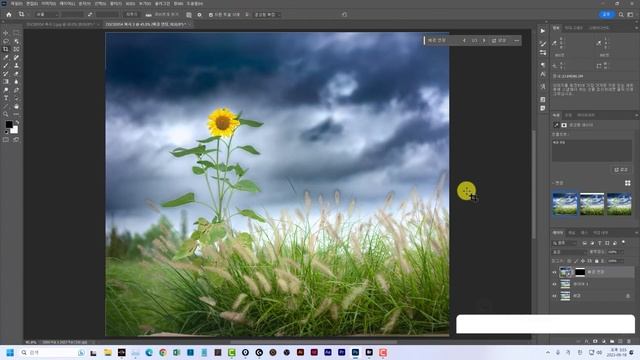Click the add layer mask icon
This screenshot has height=360, width=640.
tap(595, 341)
